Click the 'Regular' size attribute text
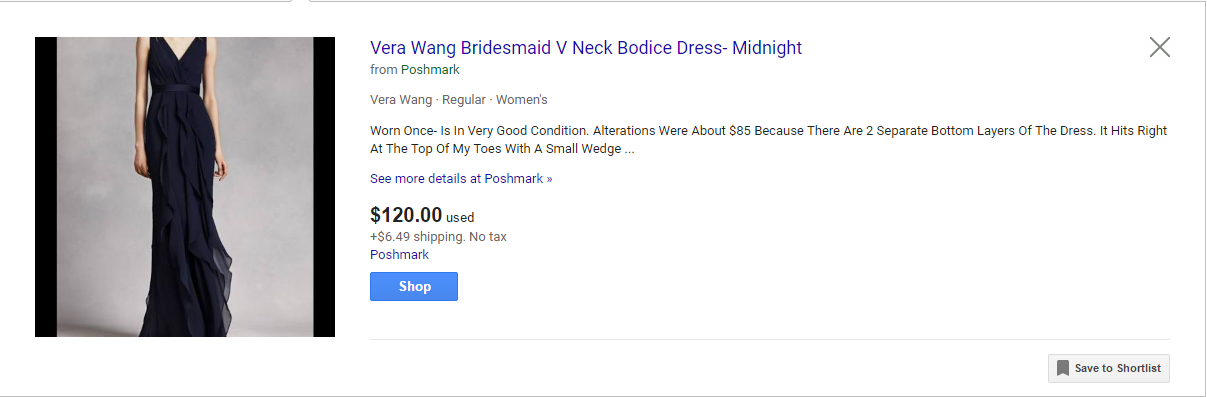This screenshot has height=397, width=1207. [464, 100]
